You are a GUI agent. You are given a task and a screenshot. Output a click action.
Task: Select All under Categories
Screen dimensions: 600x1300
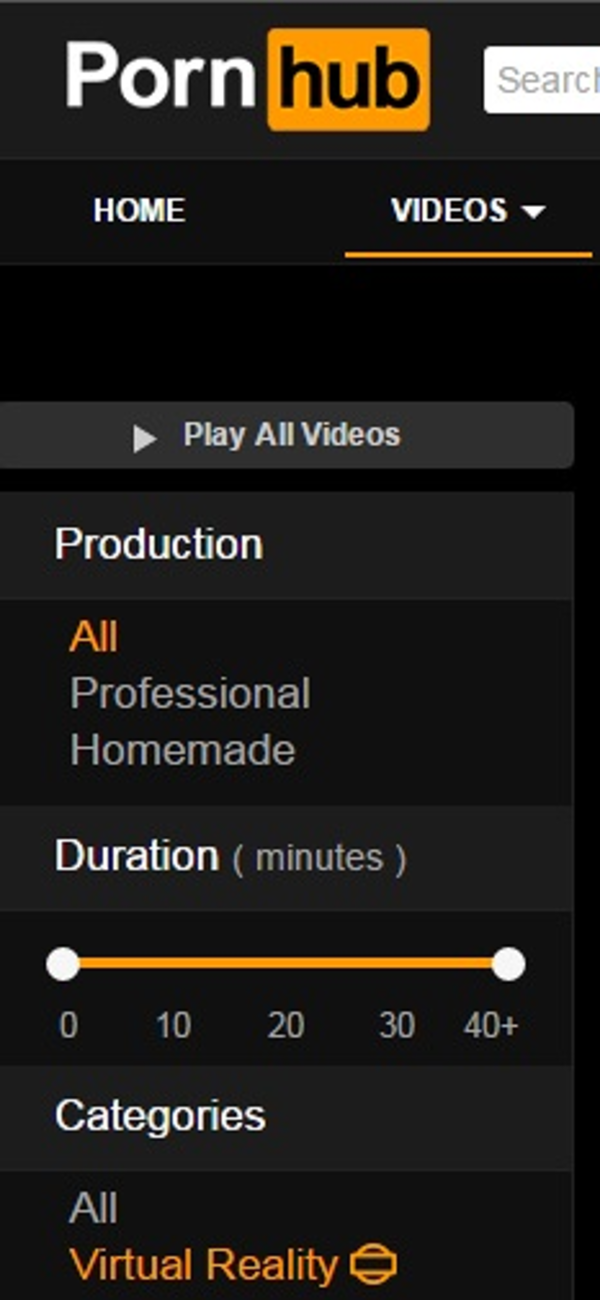coord(94,1209)
